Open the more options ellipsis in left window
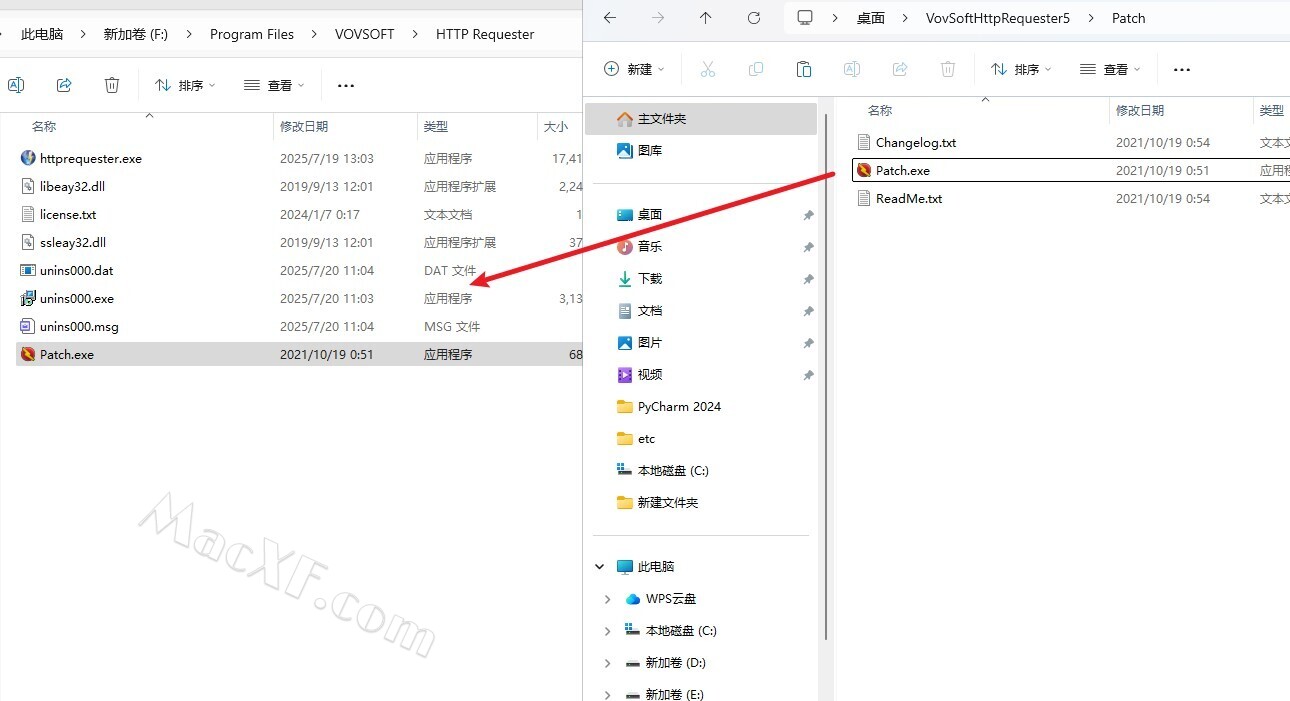The height and width of the screenshot is (701, 1290). tap(346, 85)
